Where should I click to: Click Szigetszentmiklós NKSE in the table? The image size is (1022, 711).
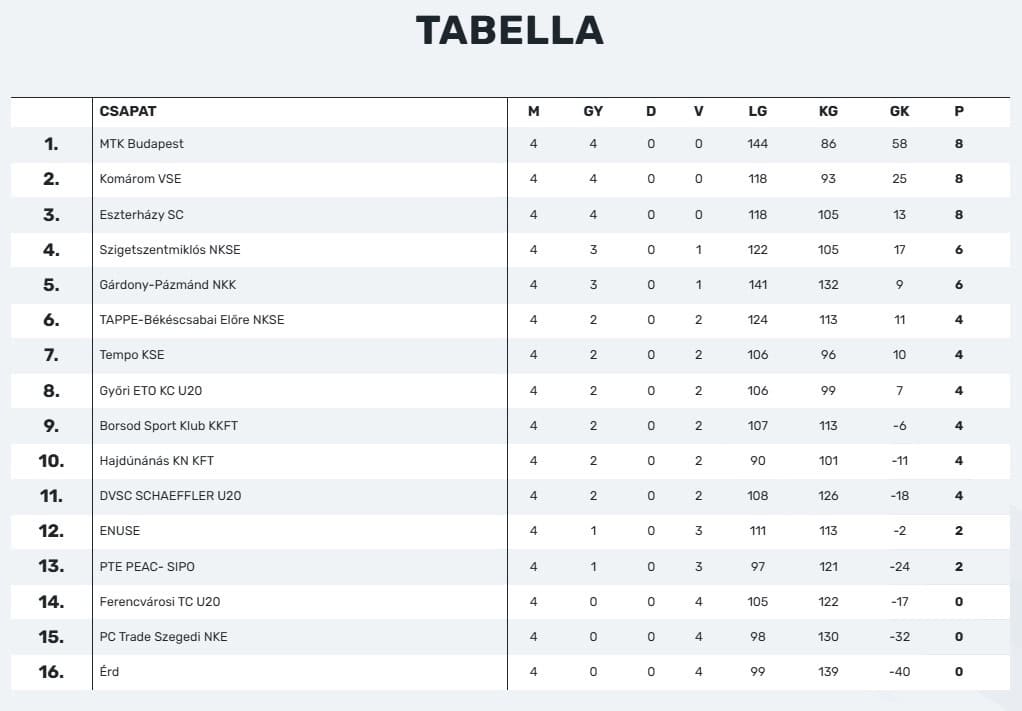click(x=170, y=250)
